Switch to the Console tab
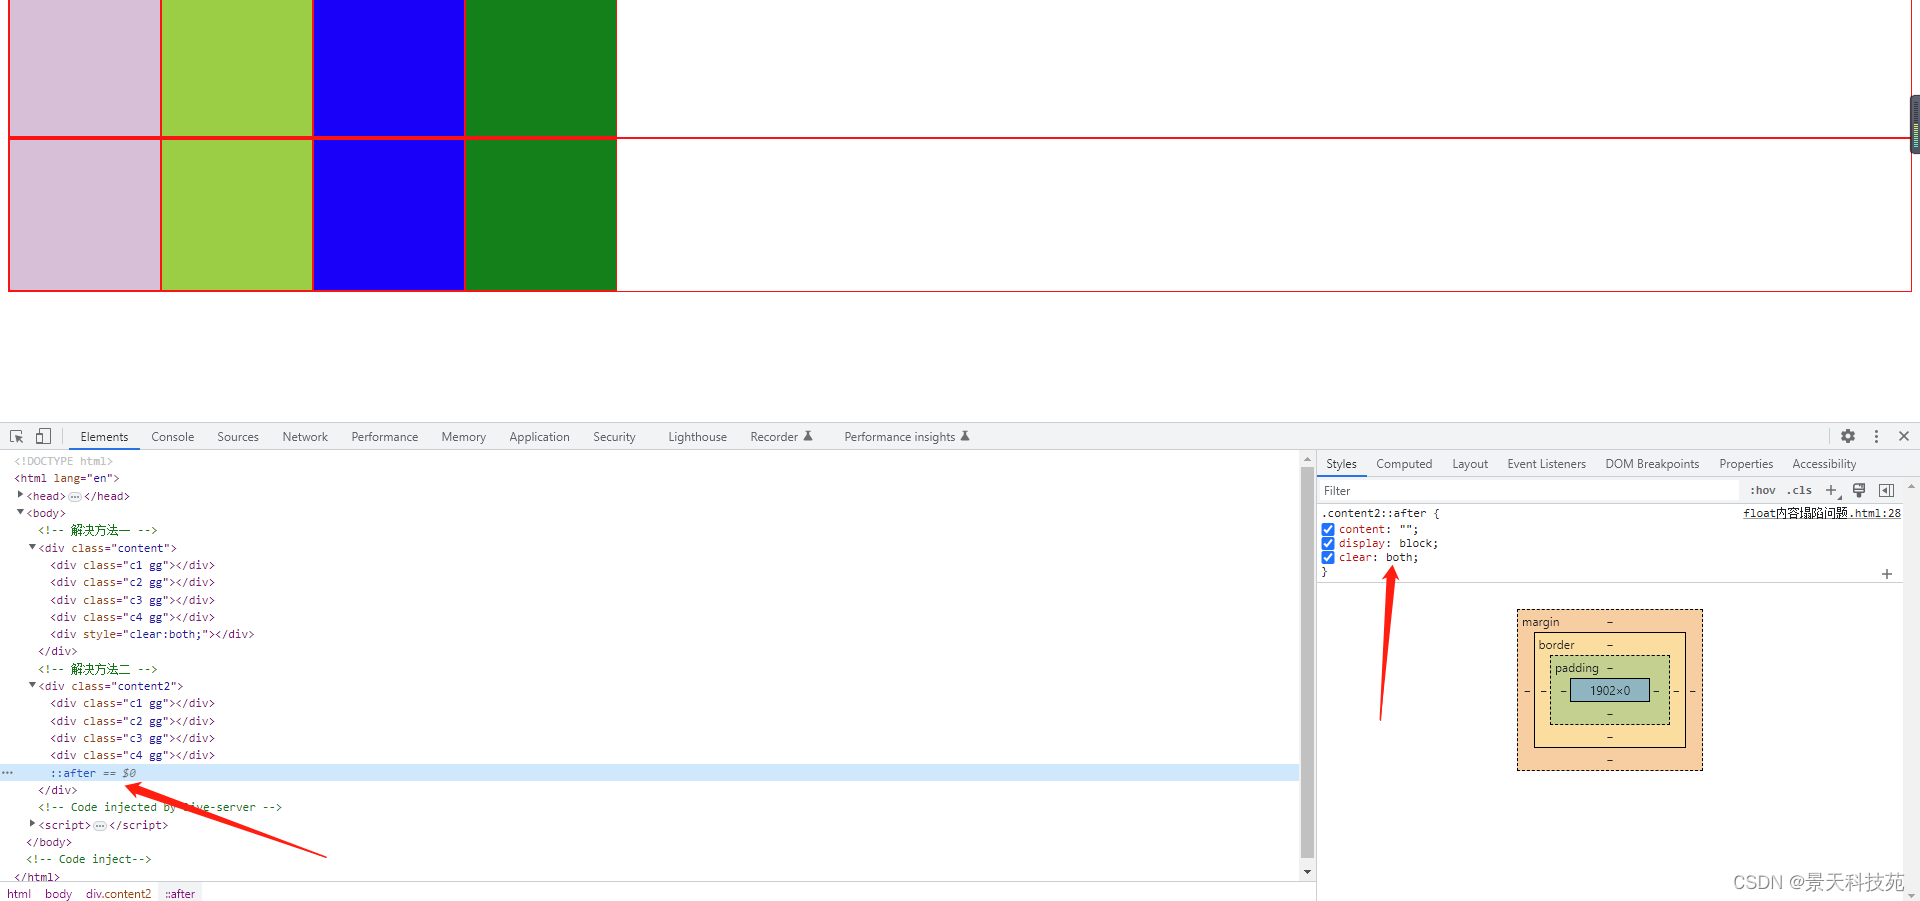The height and width of the screenshot is (901, 1920). click(172, 437)
